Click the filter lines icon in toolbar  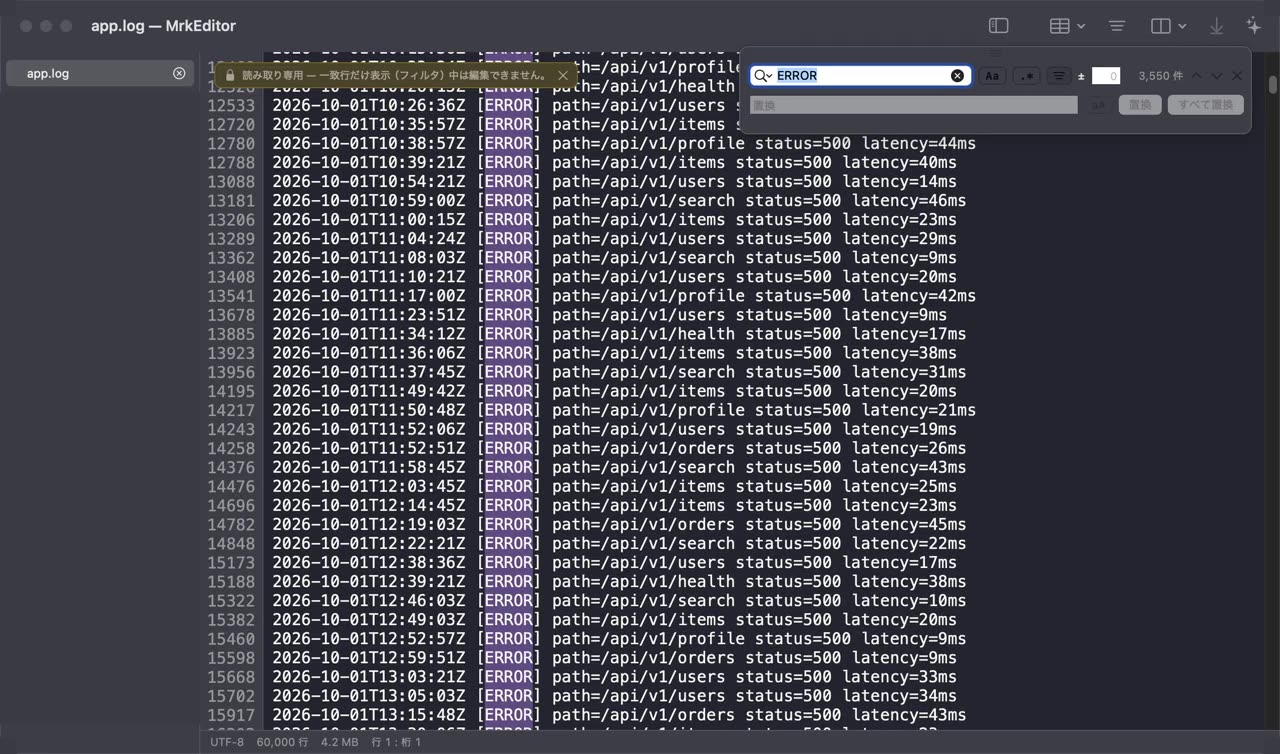[x=1117, y=26]
